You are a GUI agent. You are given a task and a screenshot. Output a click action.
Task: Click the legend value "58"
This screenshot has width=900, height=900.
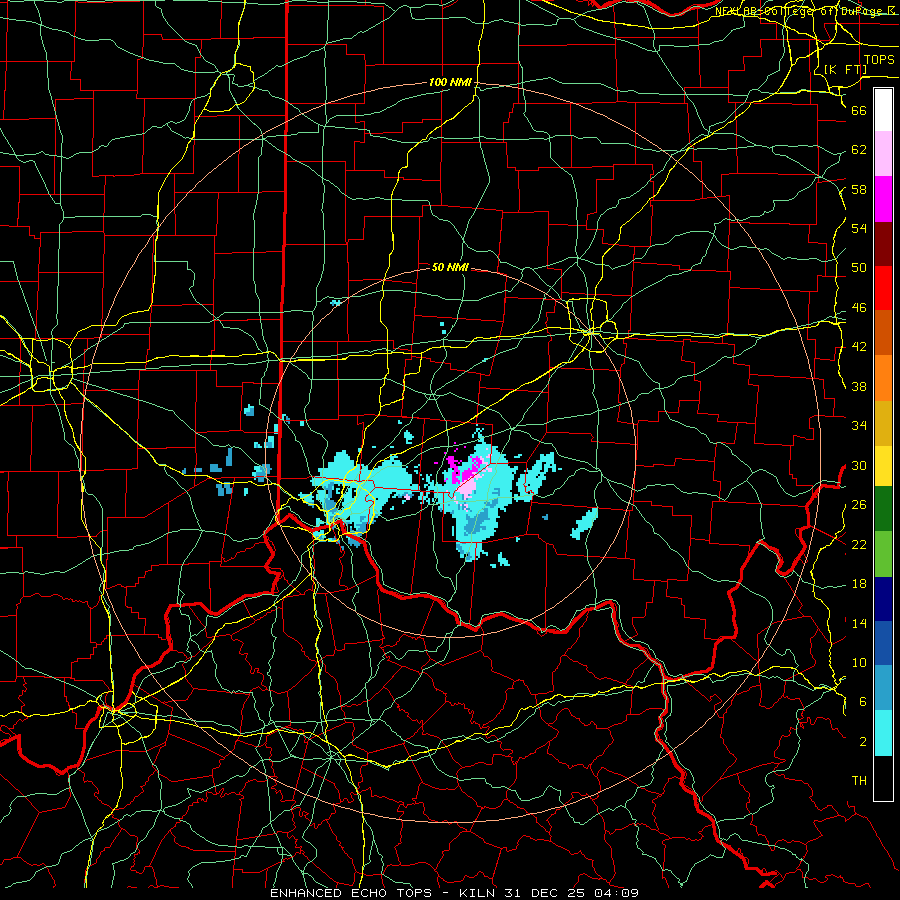(859, 189)
